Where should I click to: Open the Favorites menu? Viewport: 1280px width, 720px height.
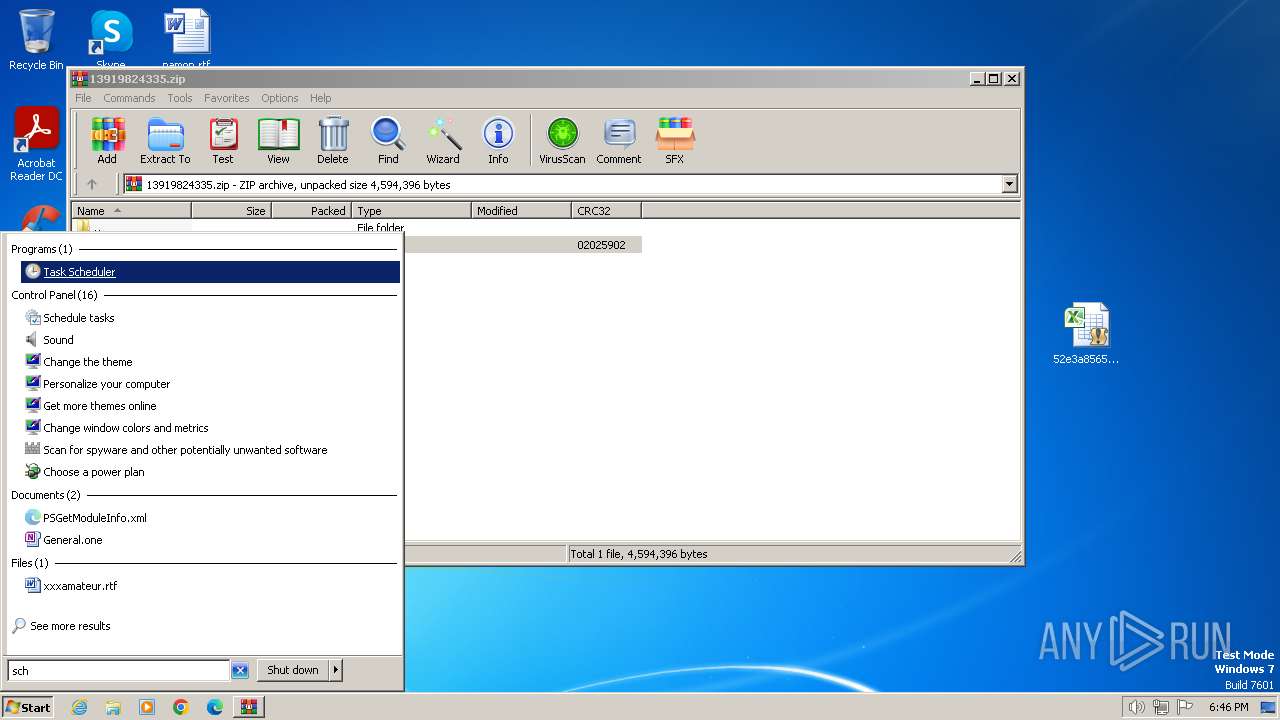pos(227,98)
